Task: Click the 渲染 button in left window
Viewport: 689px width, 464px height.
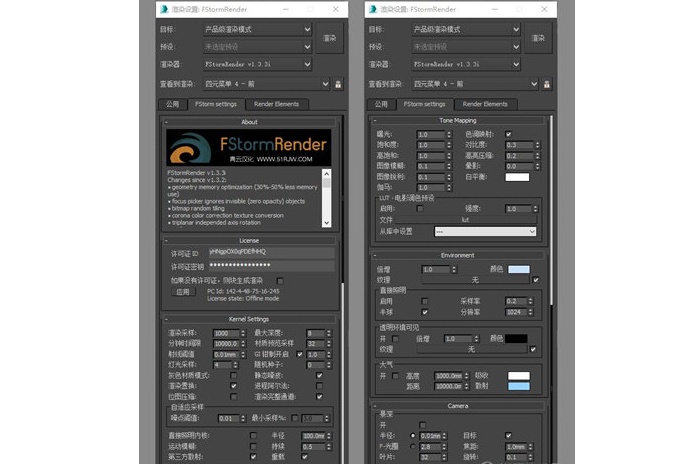Action: (x=330, y=38)
